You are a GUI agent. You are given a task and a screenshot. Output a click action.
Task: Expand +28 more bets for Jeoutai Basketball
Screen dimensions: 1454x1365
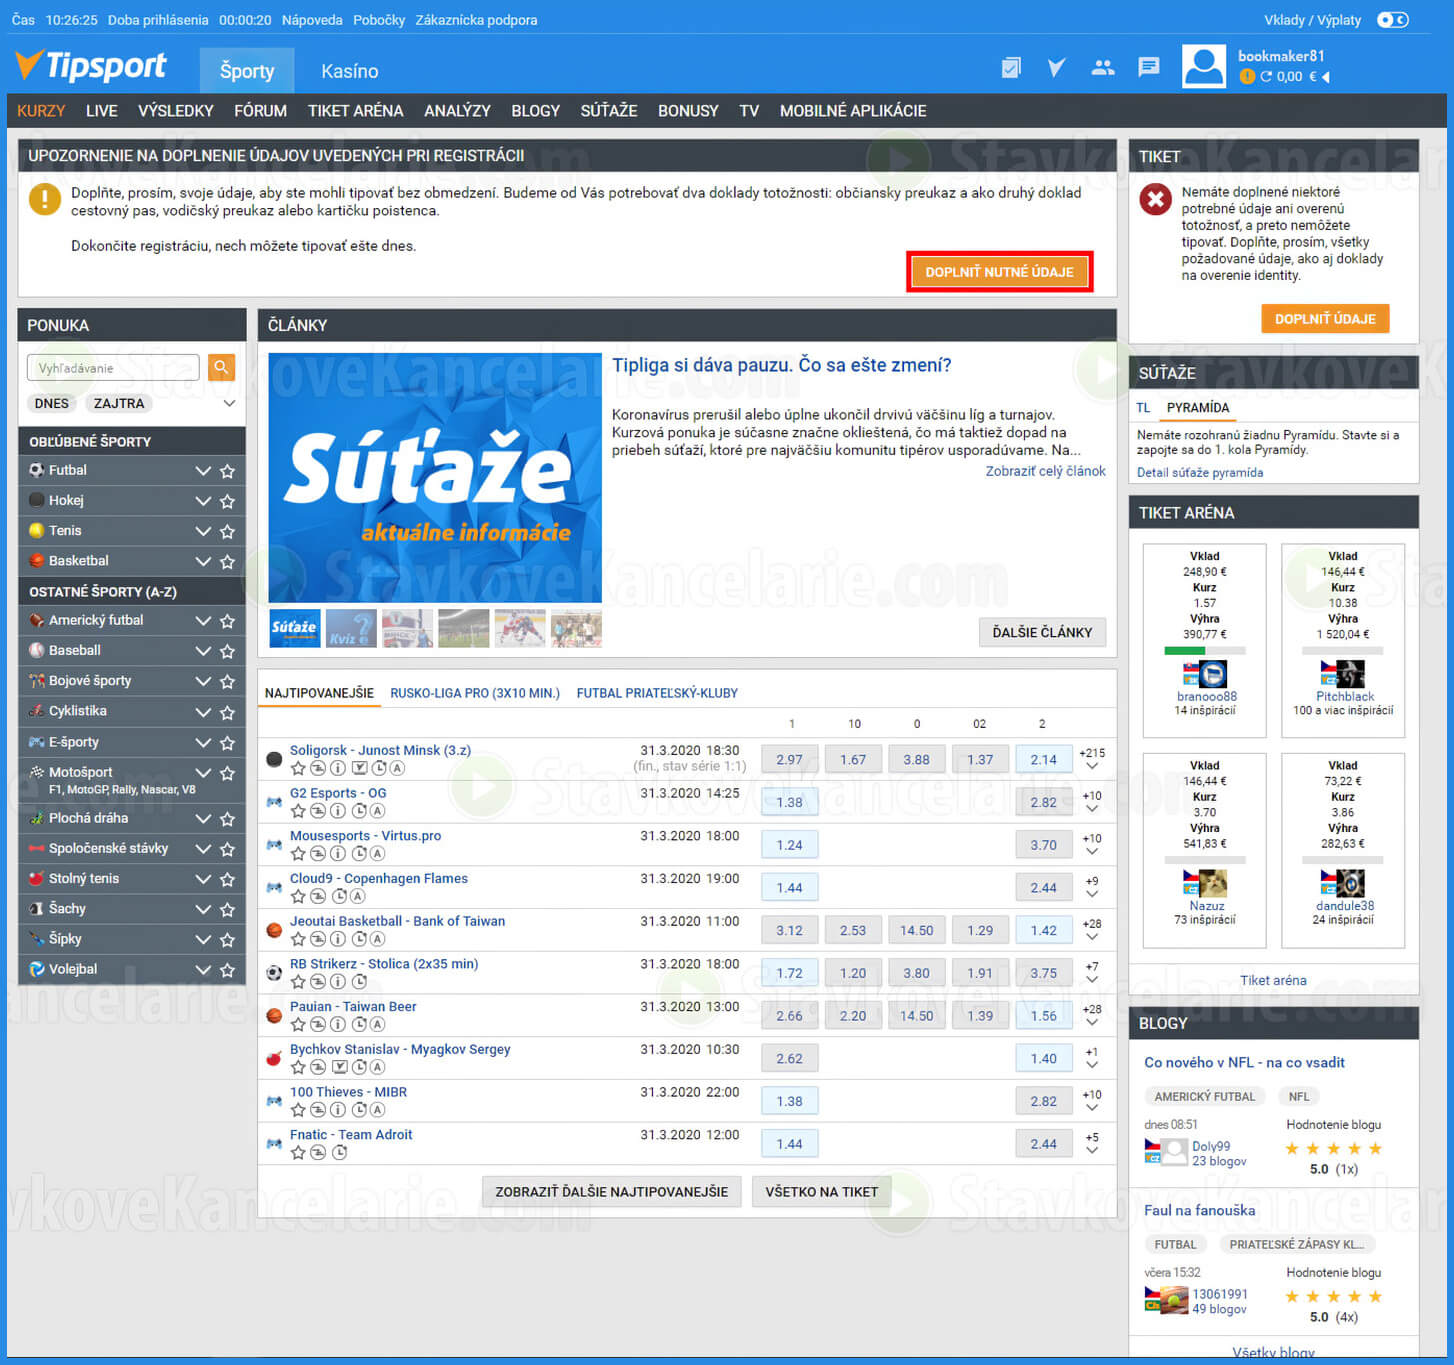pyautogui.click(x=1092, y=930)
